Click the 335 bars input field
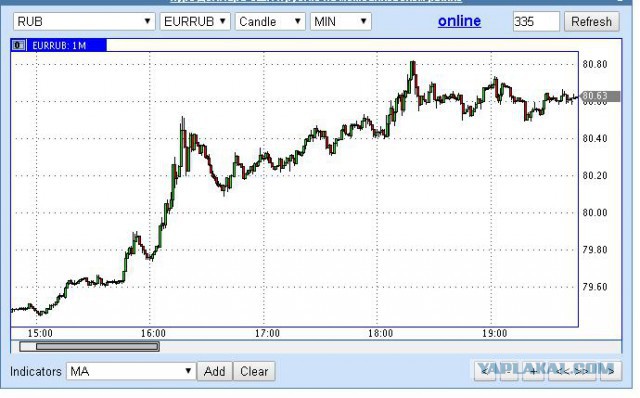The width and height of the screenshot is (640, 398). [536, 21]
